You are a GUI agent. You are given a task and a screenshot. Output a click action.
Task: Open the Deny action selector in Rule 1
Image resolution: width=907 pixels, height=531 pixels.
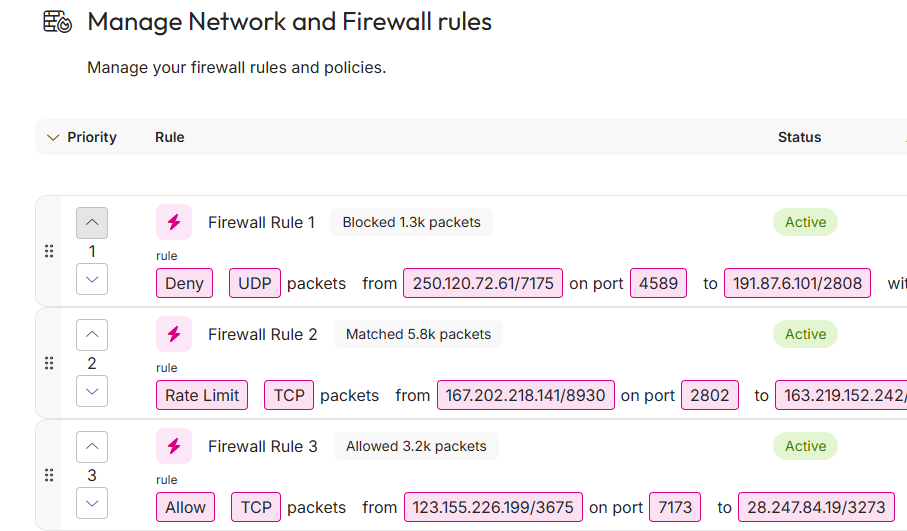point(185,283)
